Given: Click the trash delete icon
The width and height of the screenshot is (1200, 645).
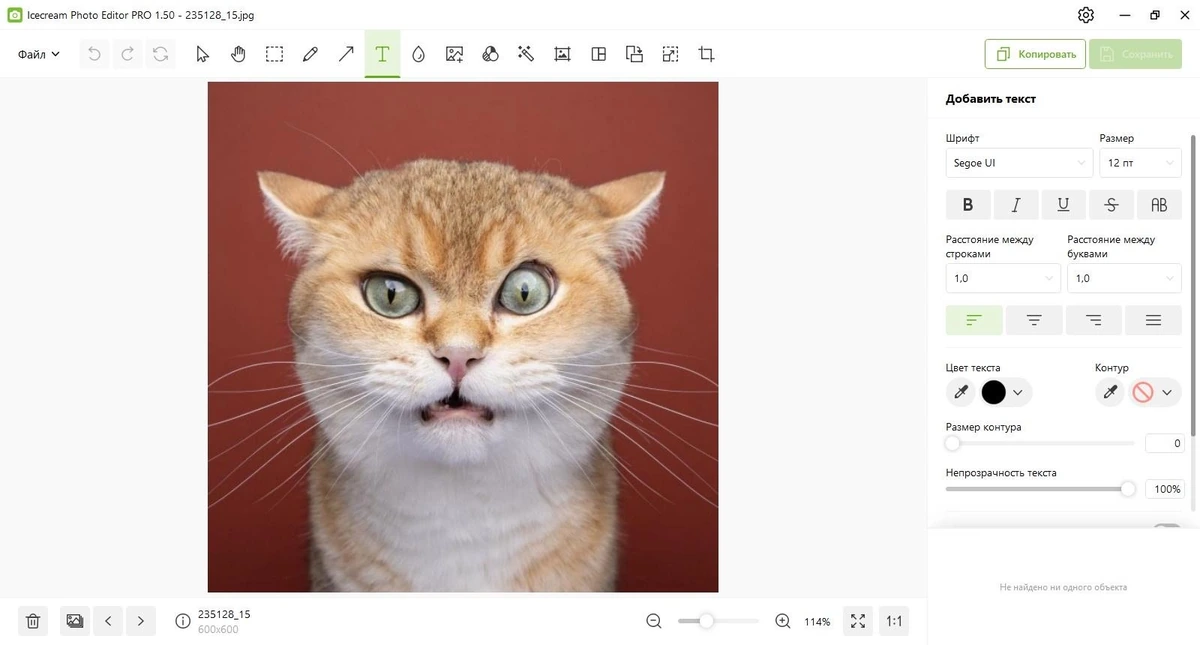Looking at the screenshot, I should (x=33, y=621).
